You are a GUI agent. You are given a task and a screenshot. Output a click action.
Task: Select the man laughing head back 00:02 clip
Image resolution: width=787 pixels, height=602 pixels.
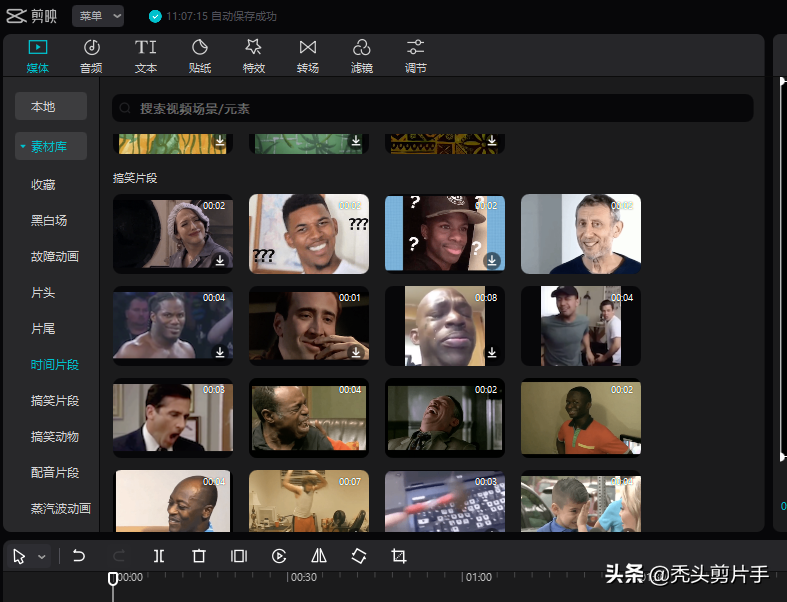tap(445, 418)
